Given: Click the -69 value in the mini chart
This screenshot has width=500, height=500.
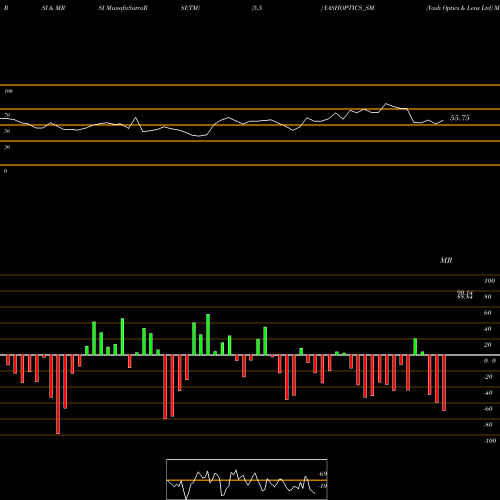Looking at the screenshot, I should click(x=322, y=474).
